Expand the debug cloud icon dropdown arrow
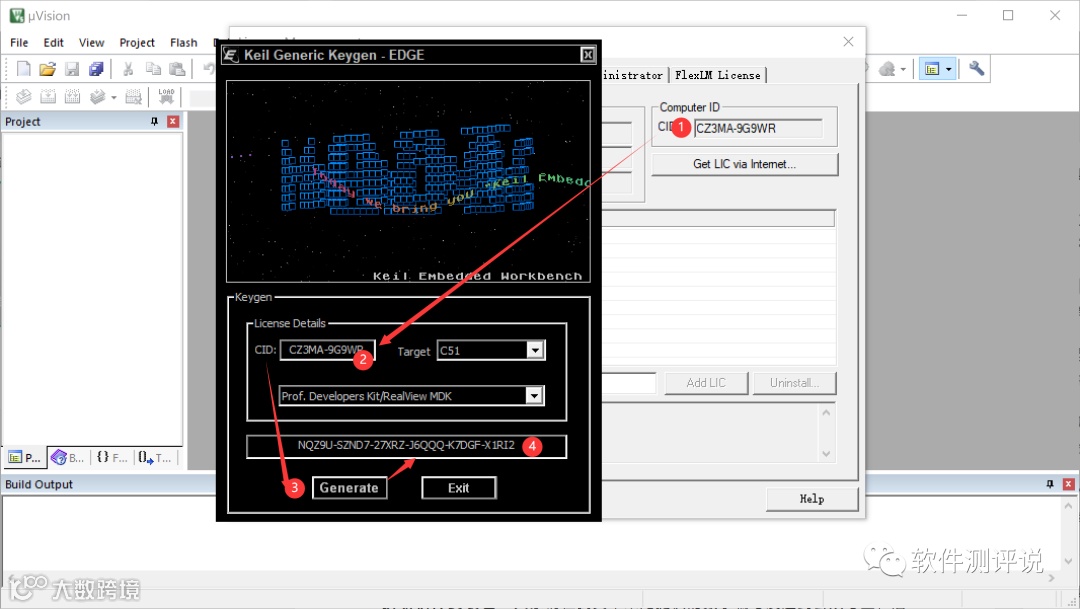Screen dimensions: 1080x609 (x=903, y=69)
